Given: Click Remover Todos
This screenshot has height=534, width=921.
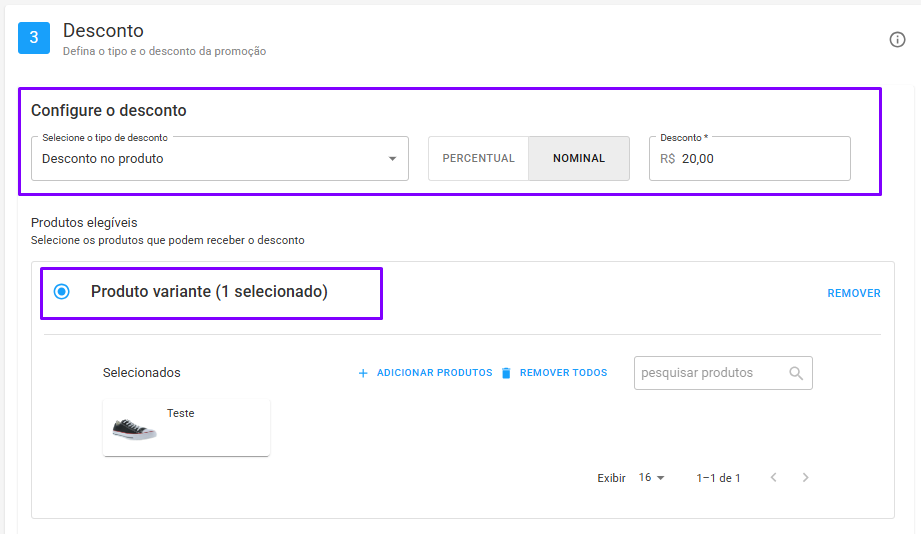Looking at the screenshot, I should point(563,372).
